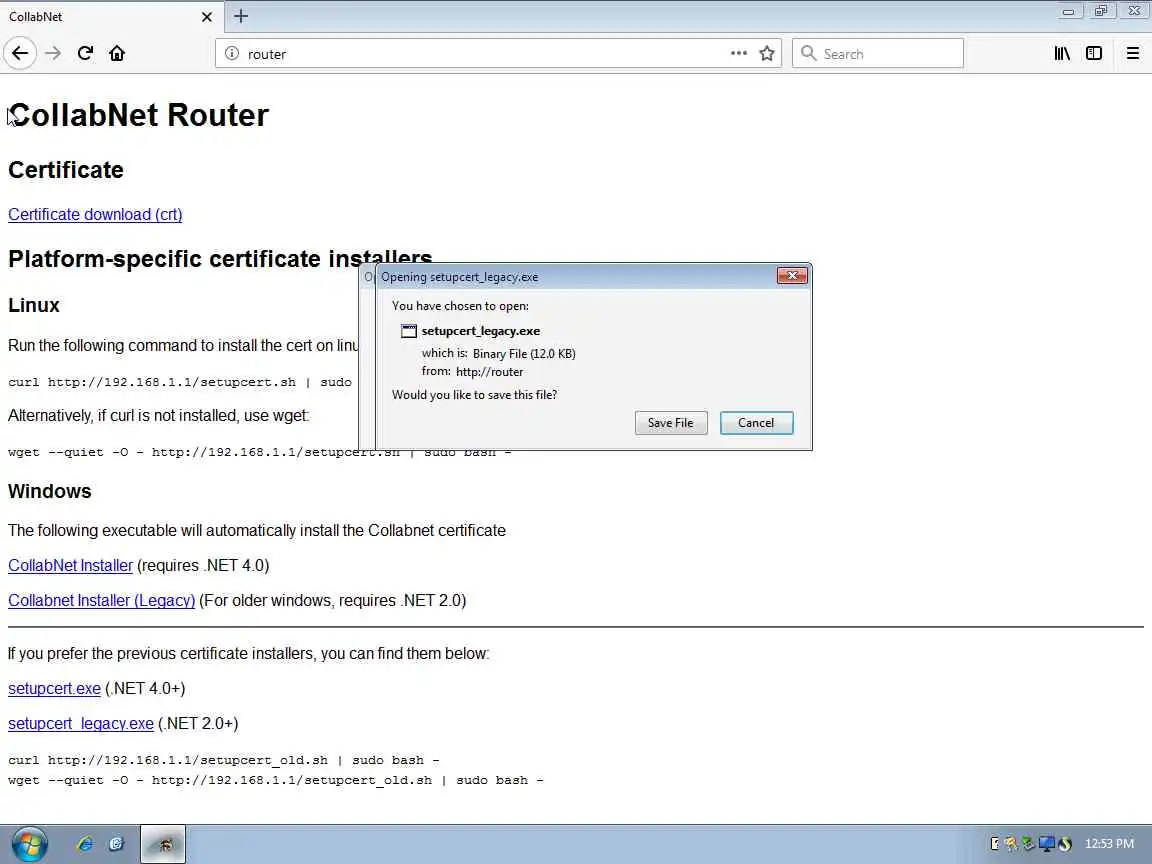The height and width of the screenshot is (864, 1152).
Task: Click the wget setupcert_old.sh command line
Action: (276, 780)
